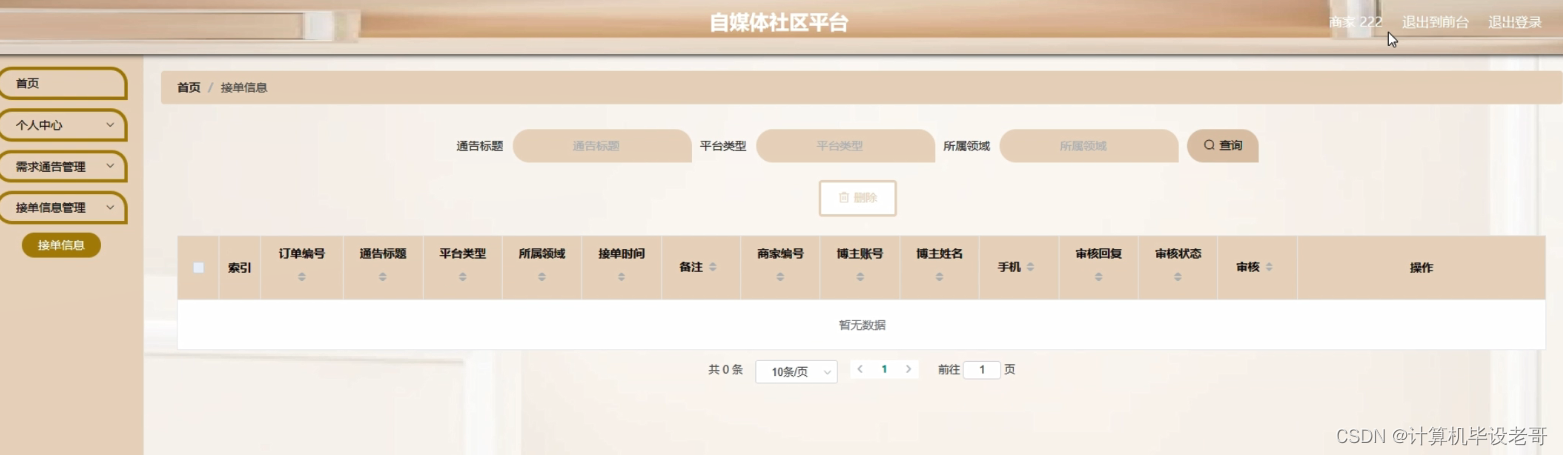
Task: Sort by 所属领域 column arrows
Action: 542,277
